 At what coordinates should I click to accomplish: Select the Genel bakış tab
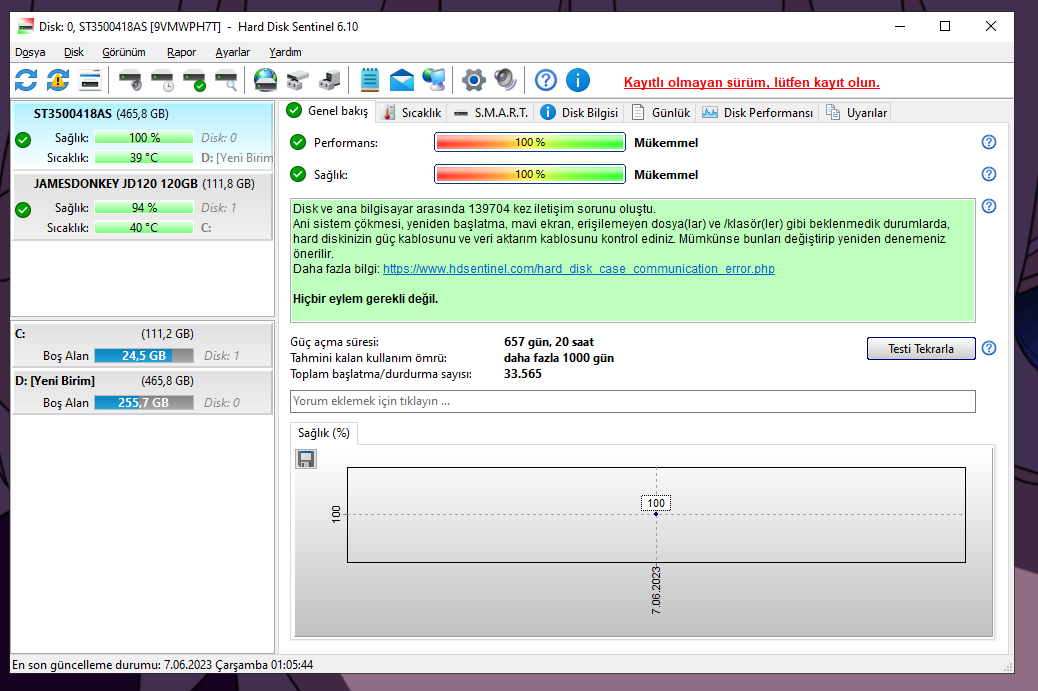click(x=328, y=111)
